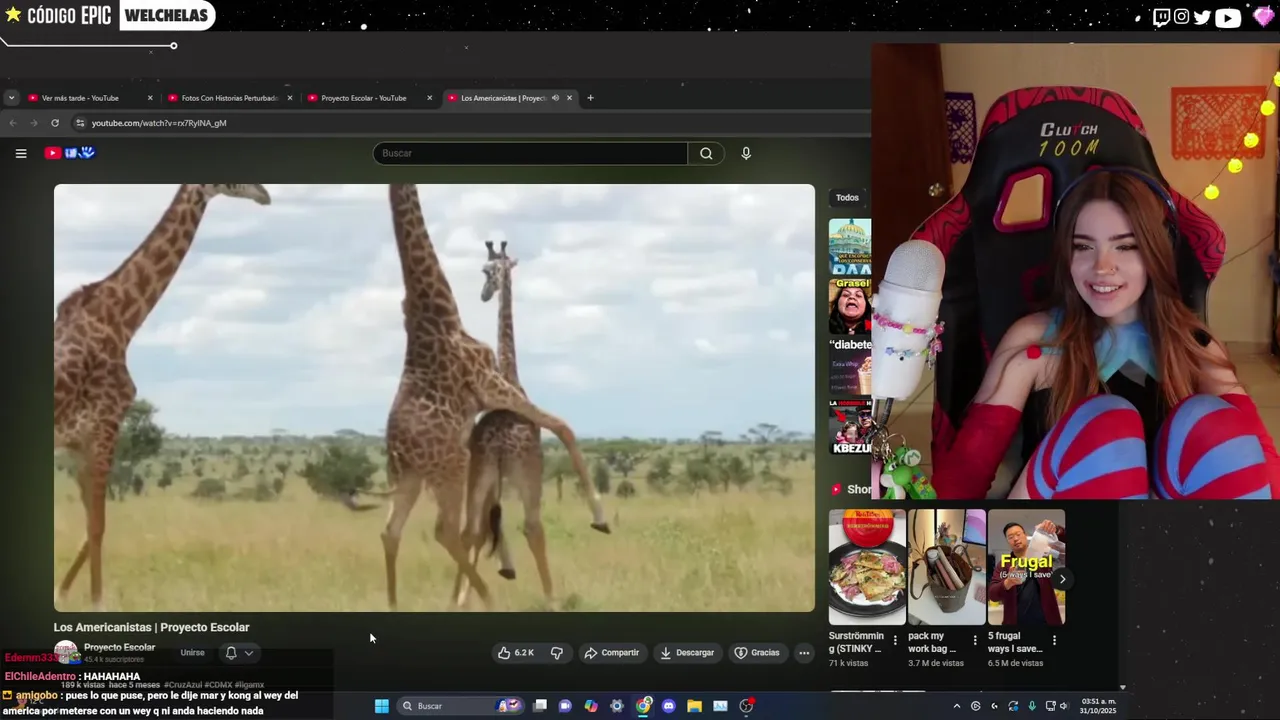1280x720 pixels.
Task: Start a voice search with the microphone
Action: 746,153
